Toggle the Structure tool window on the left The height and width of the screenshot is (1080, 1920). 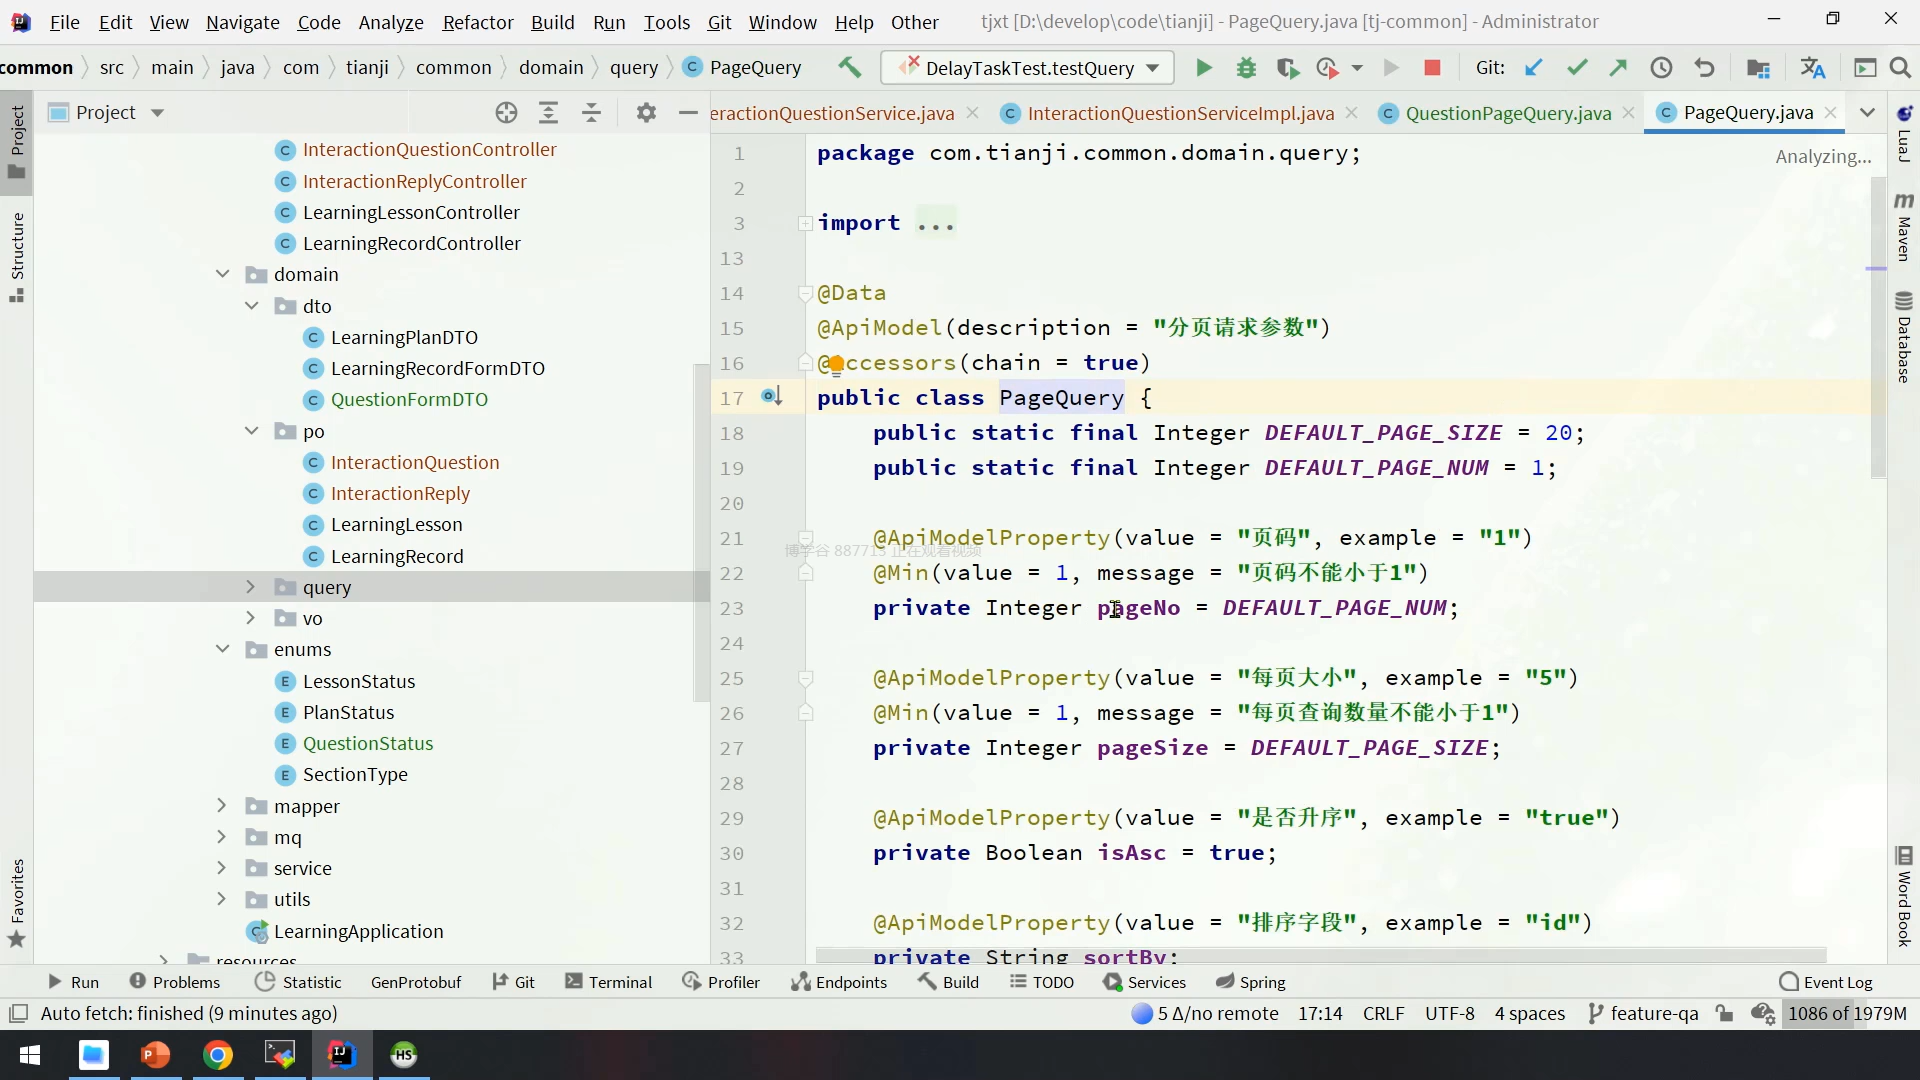[17, 255]
